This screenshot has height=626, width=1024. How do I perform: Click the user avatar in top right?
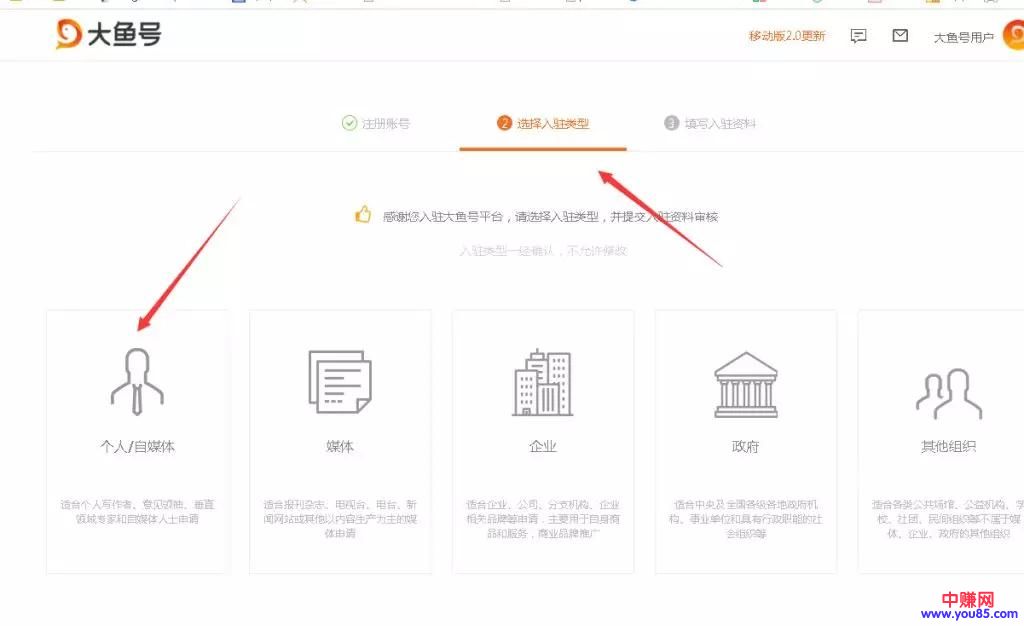tap(1011, 37)
